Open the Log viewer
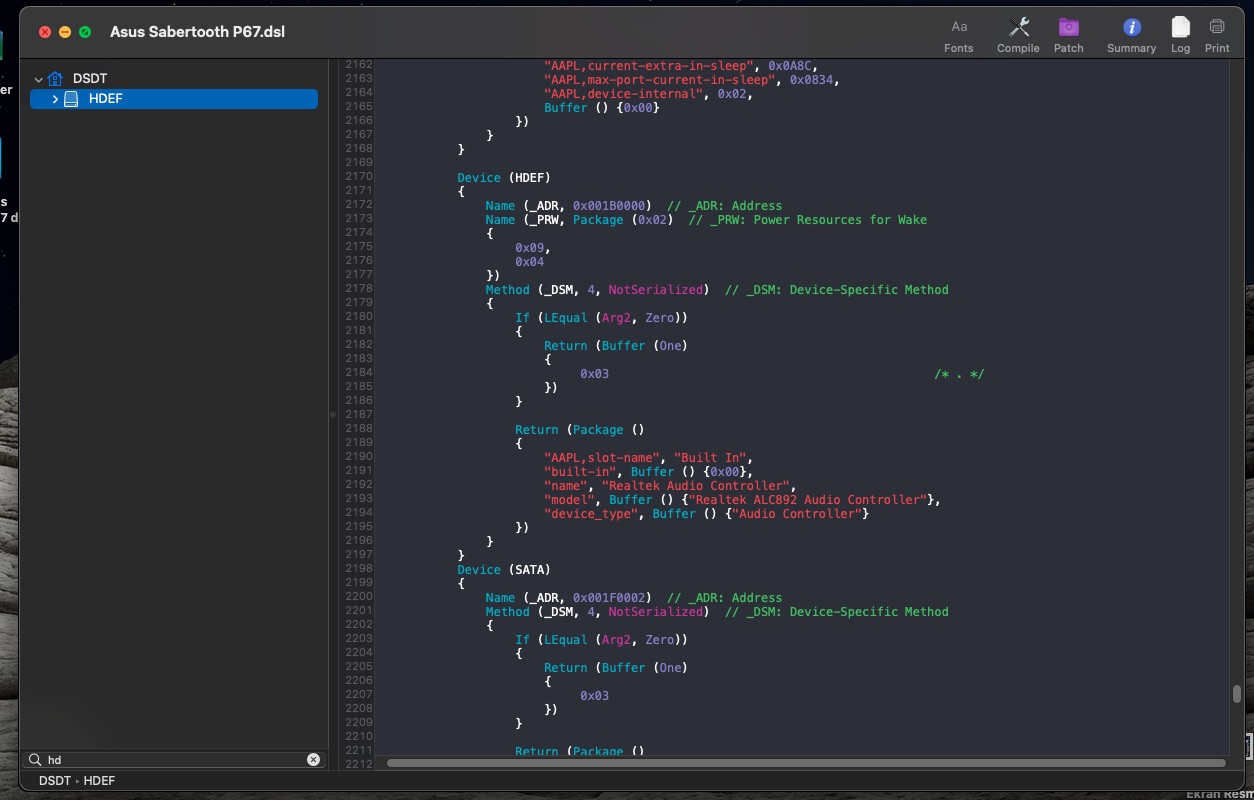The image size is (1254, 800). coord(1180,34)
